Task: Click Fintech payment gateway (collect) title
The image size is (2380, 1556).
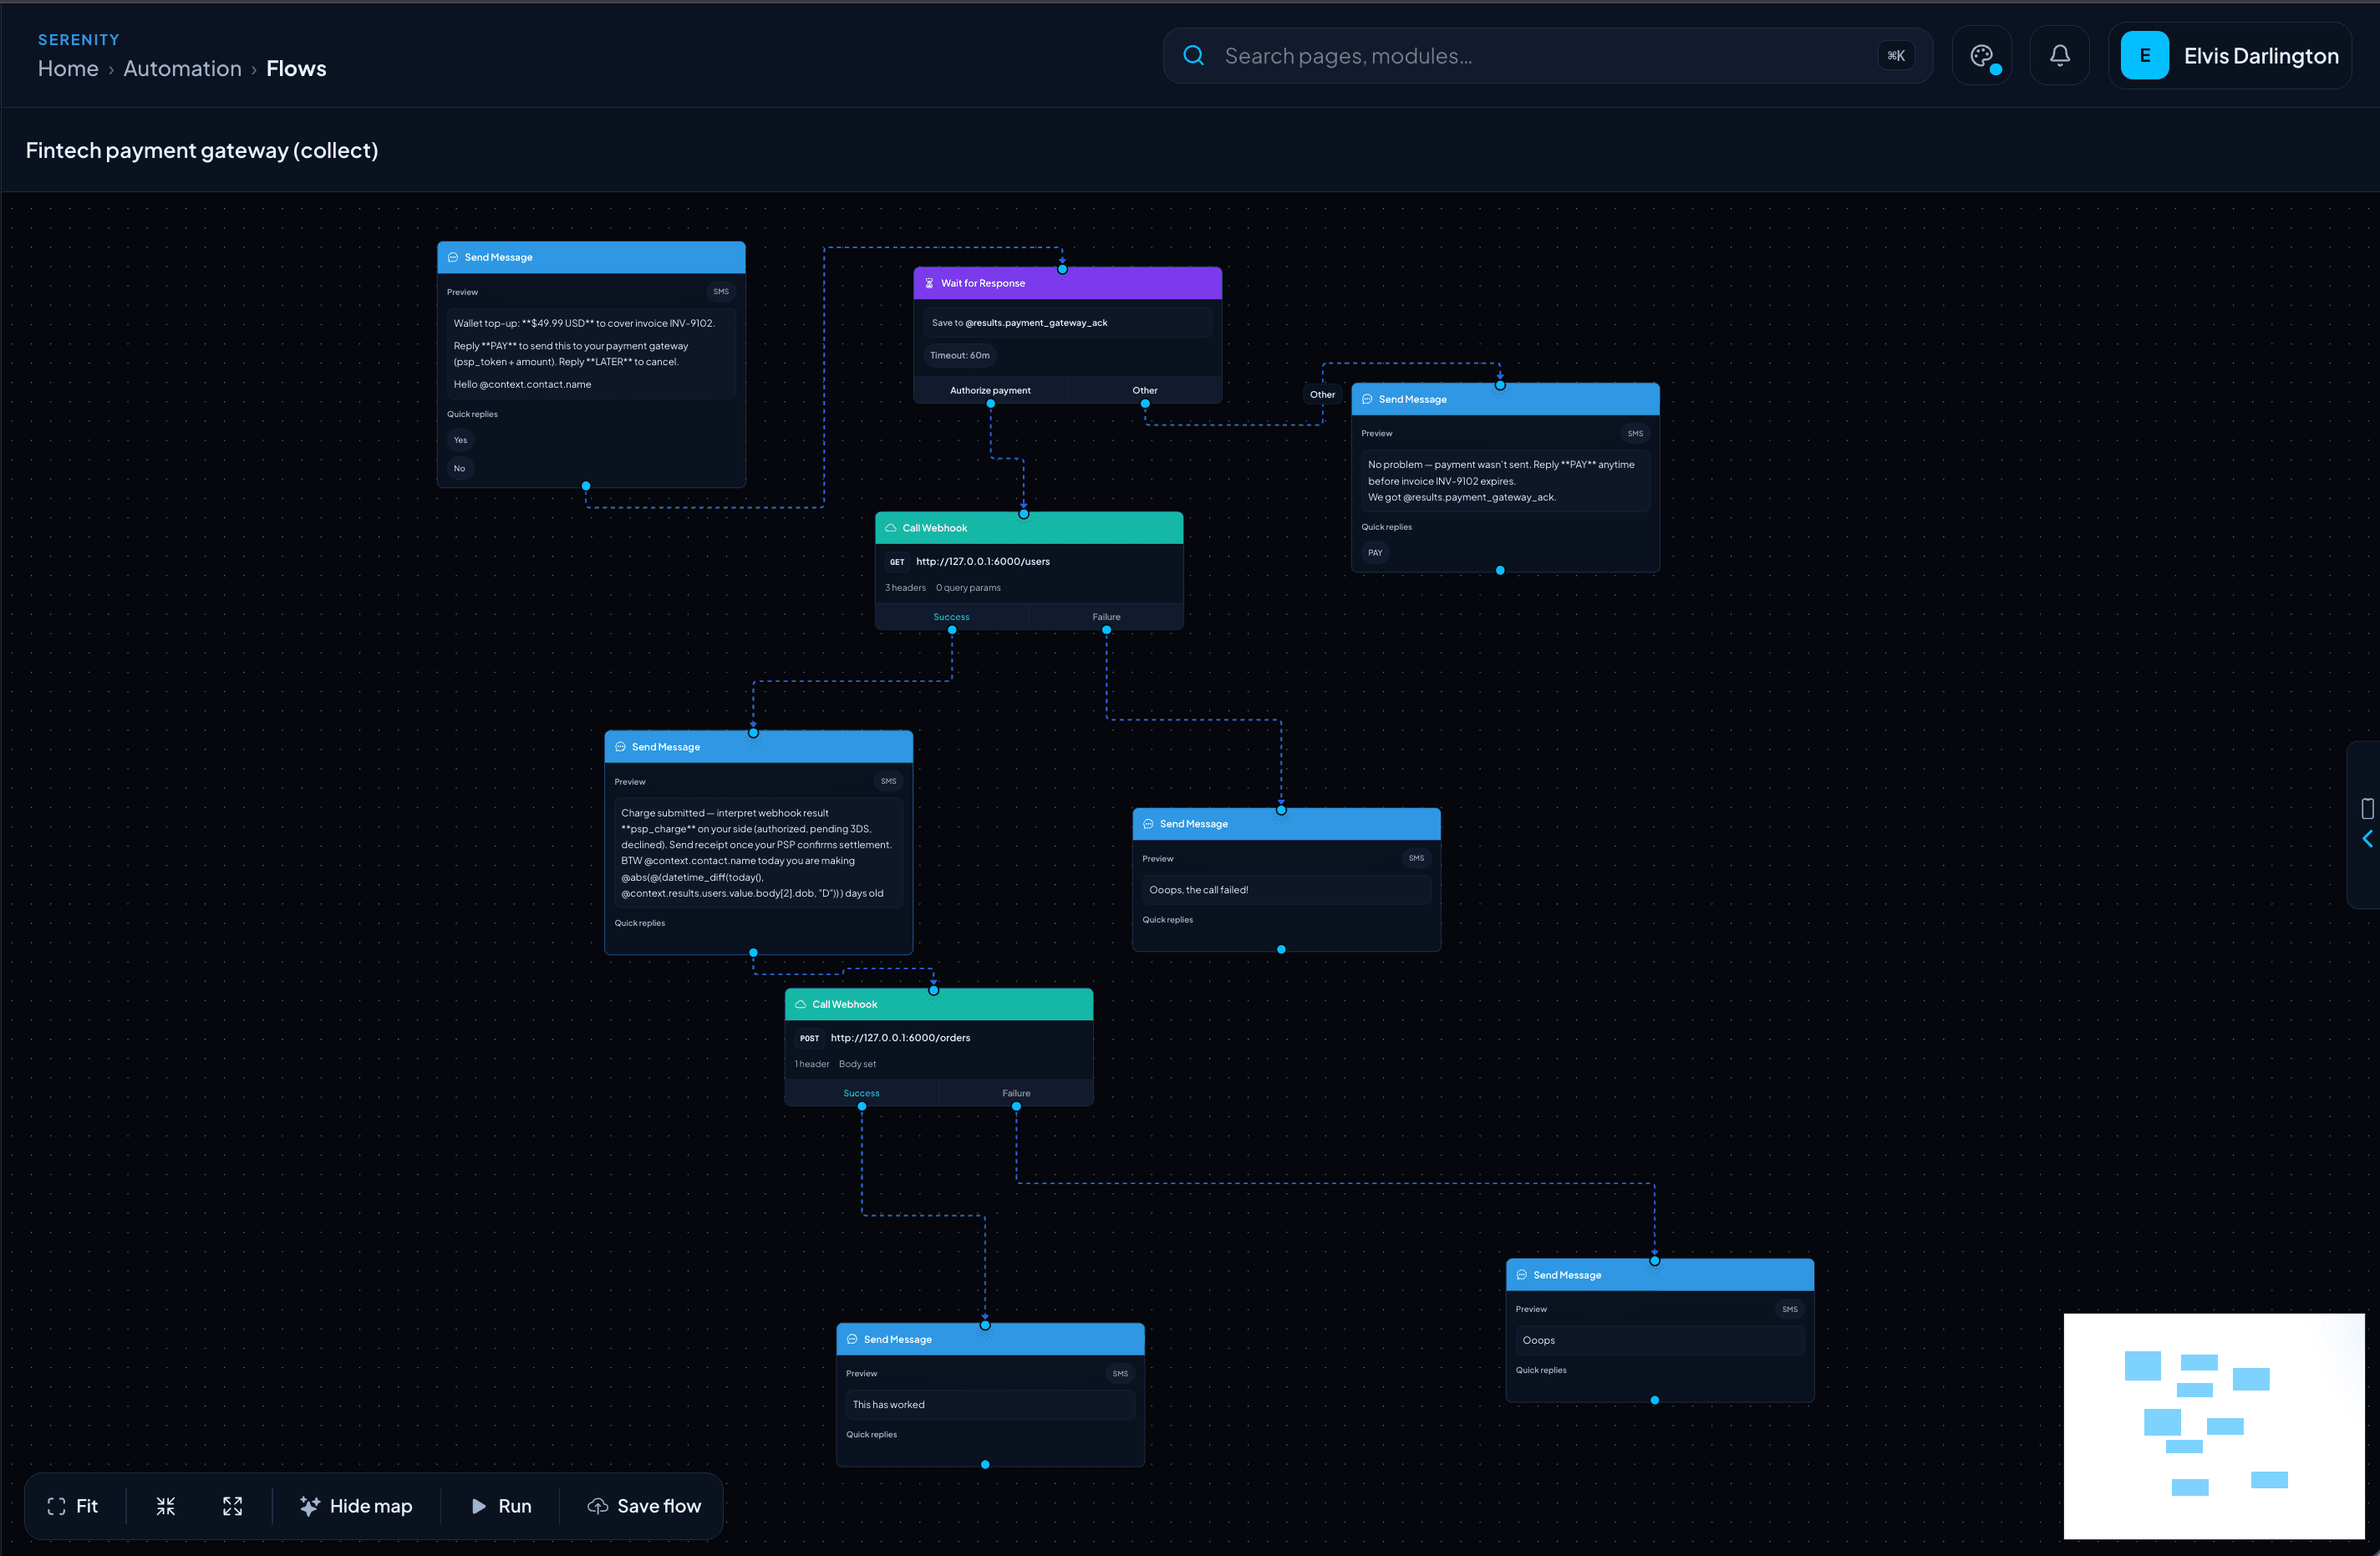Action: (x=202, y=150)
